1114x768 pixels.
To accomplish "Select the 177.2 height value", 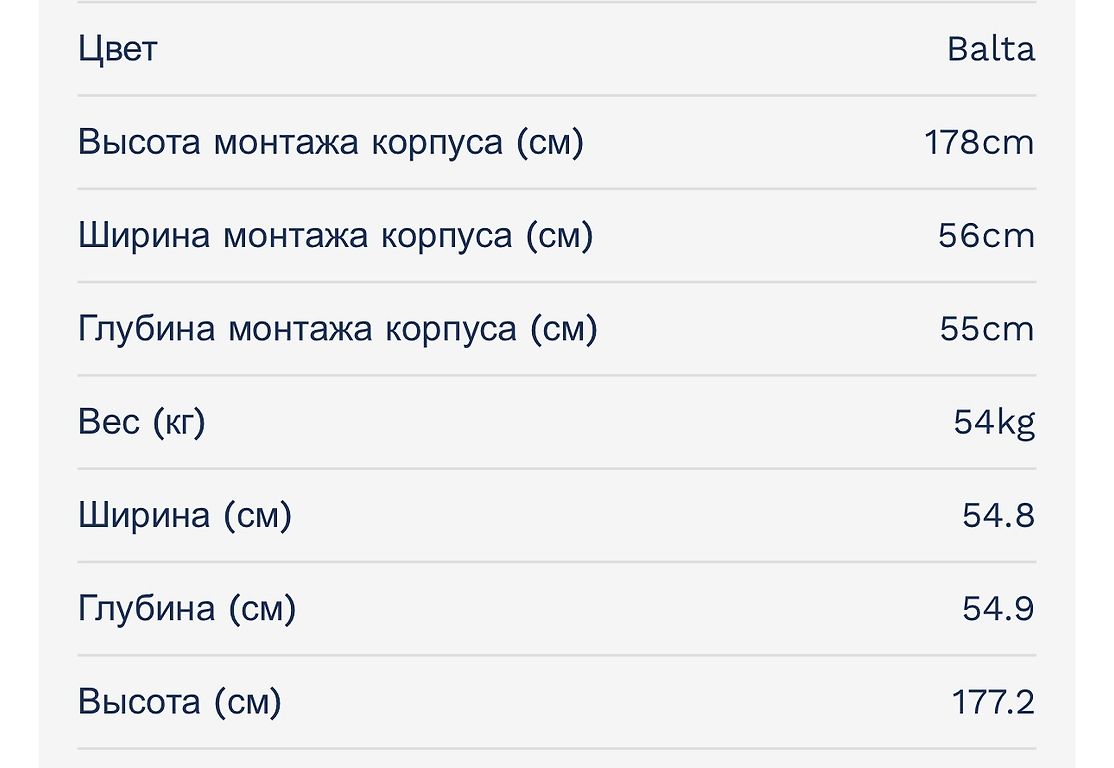I will point(993,702).
